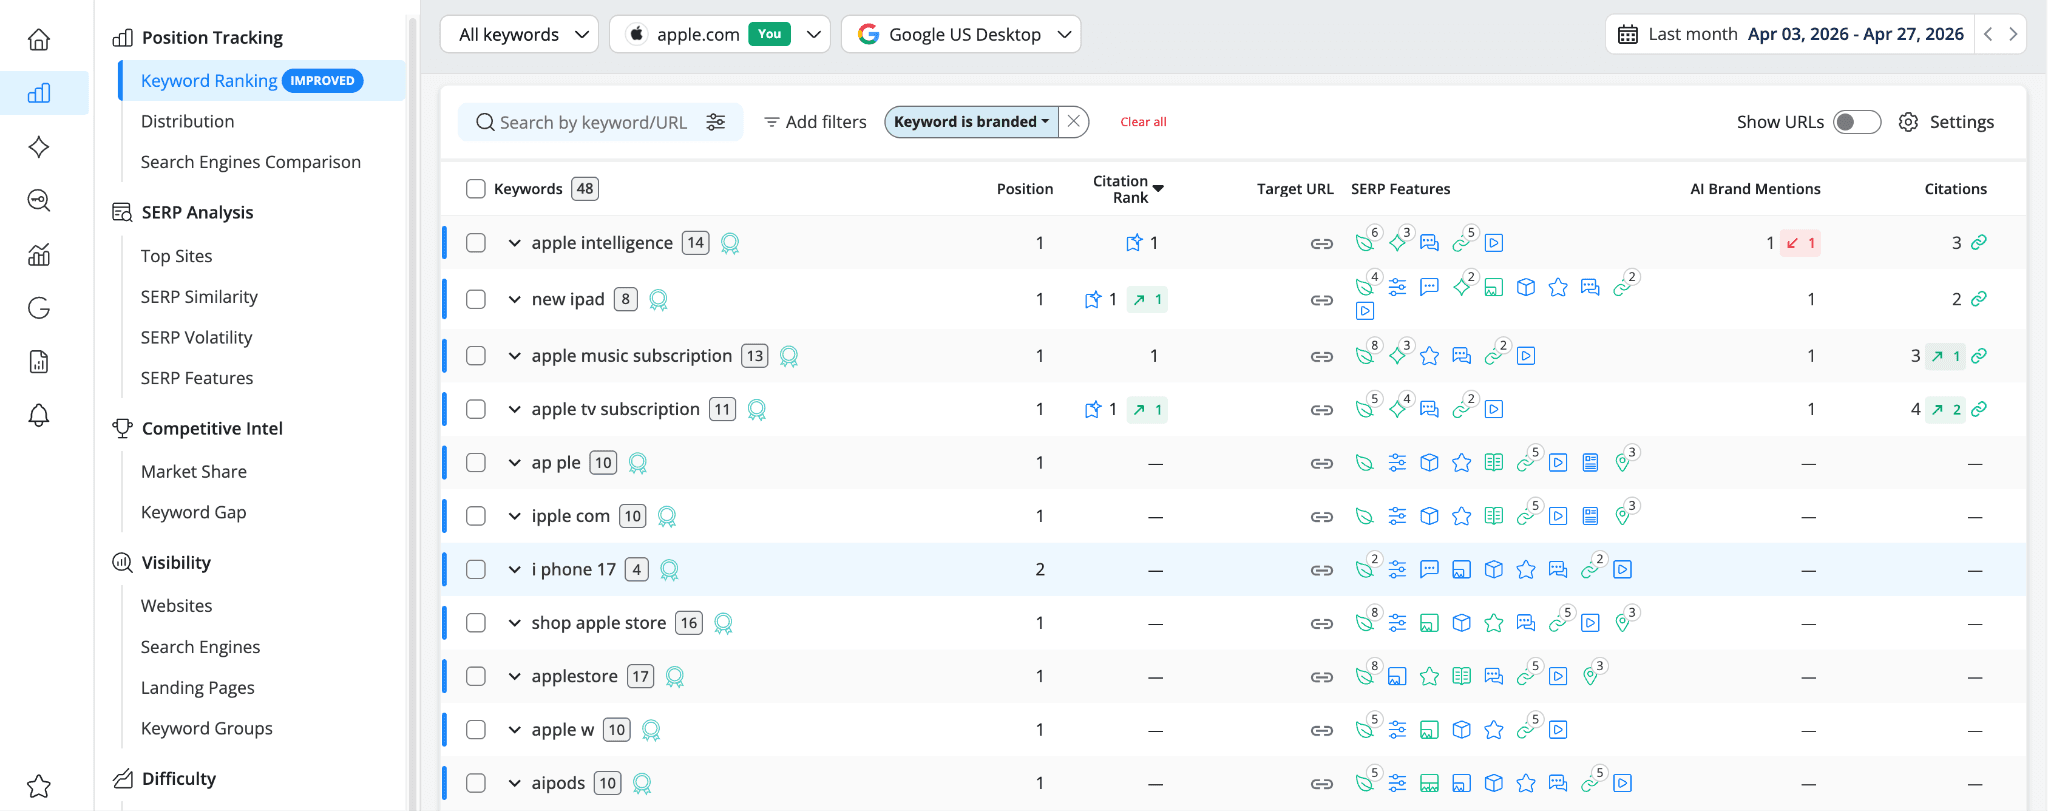Image resolution: width=2048 pixels, height=811 pixels.
Task: Check the ap ple row checkbox
Action: (476, 463)
